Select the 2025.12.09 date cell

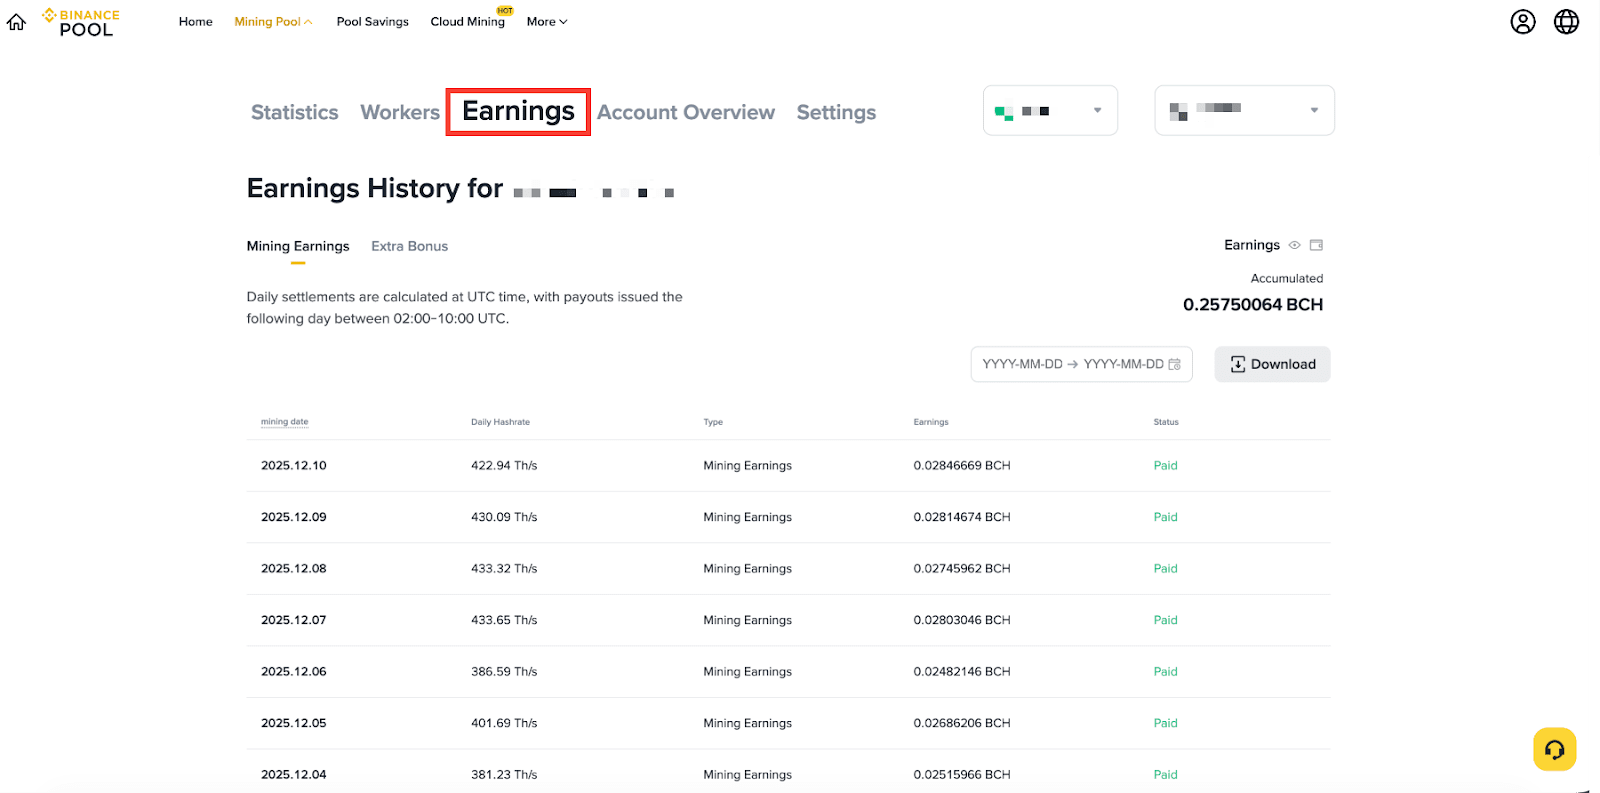coord(294,517)
